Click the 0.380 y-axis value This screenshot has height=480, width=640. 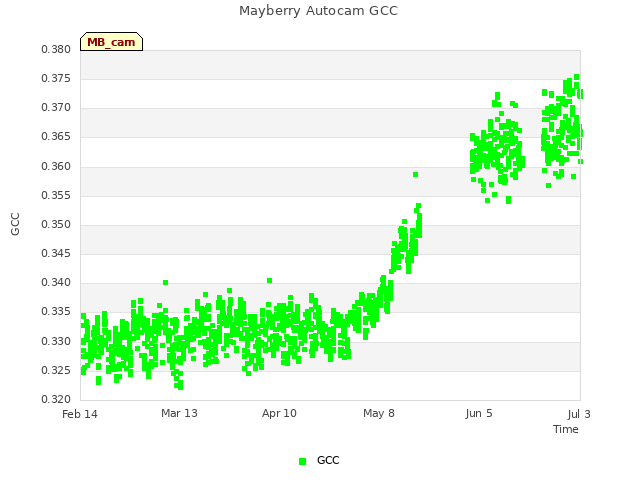[x=56, y=49]
